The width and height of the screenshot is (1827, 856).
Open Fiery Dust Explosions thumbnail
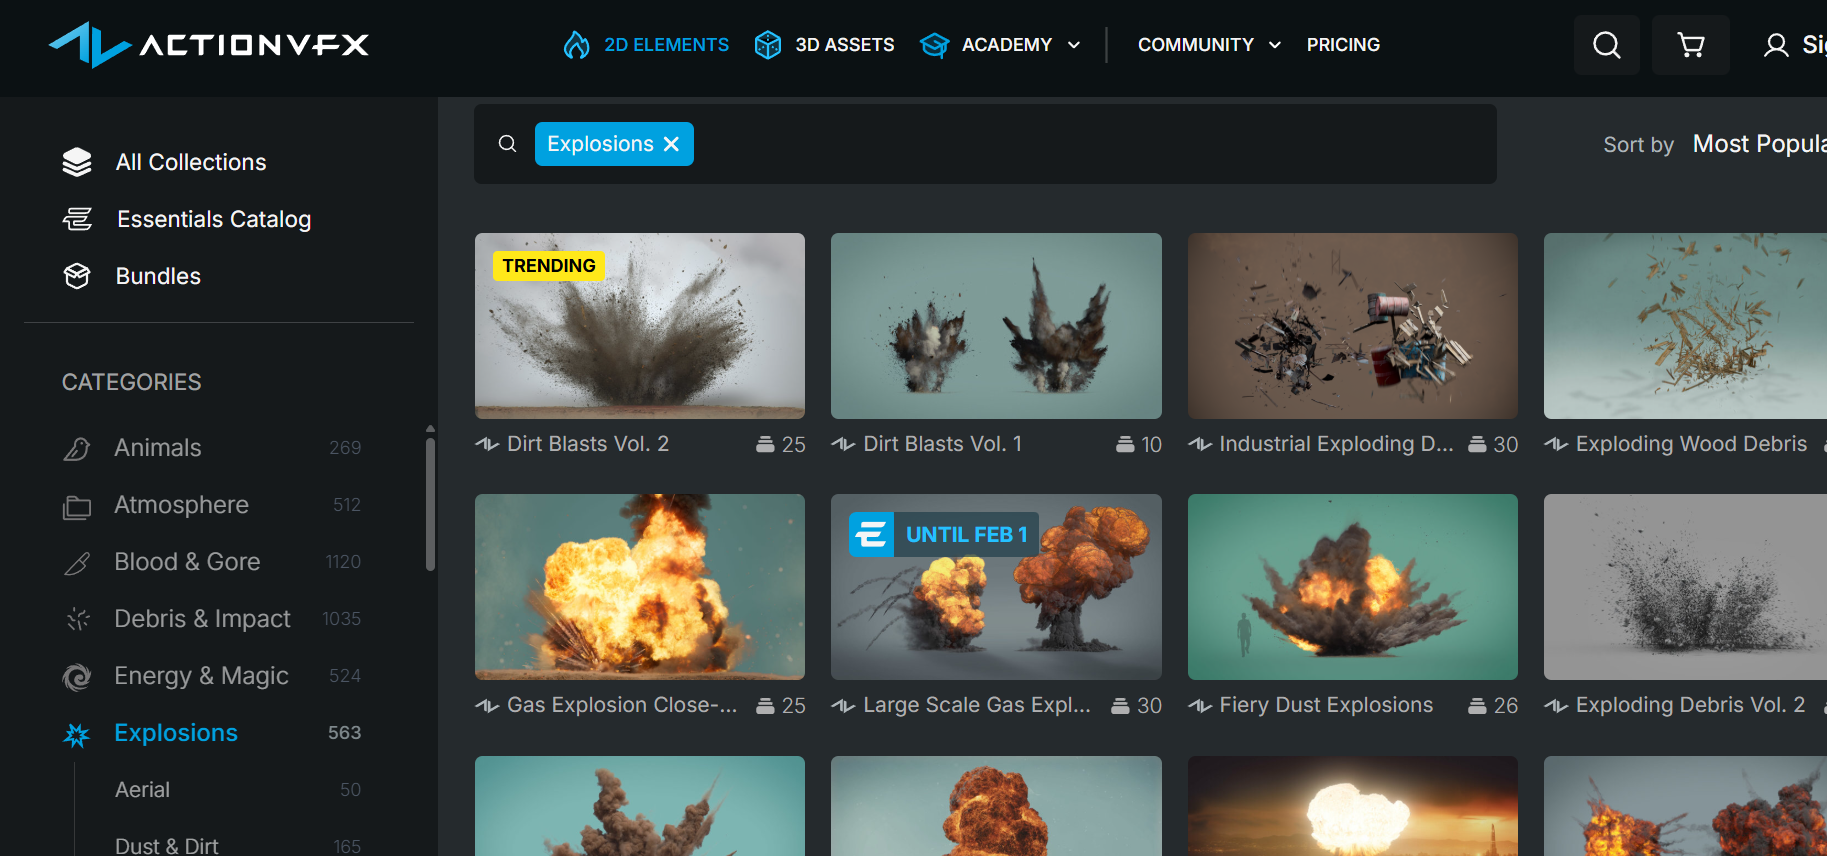1353,587
